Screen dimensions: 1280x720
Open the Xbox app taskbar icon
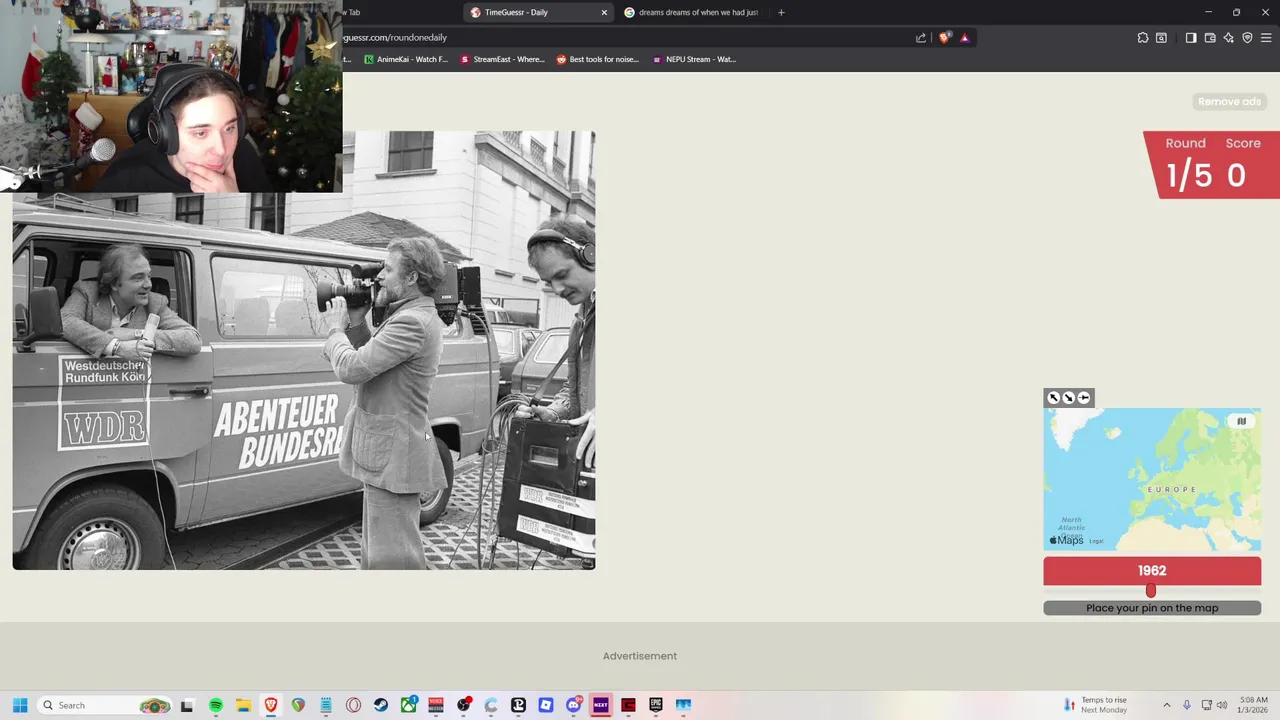point(408,705)
